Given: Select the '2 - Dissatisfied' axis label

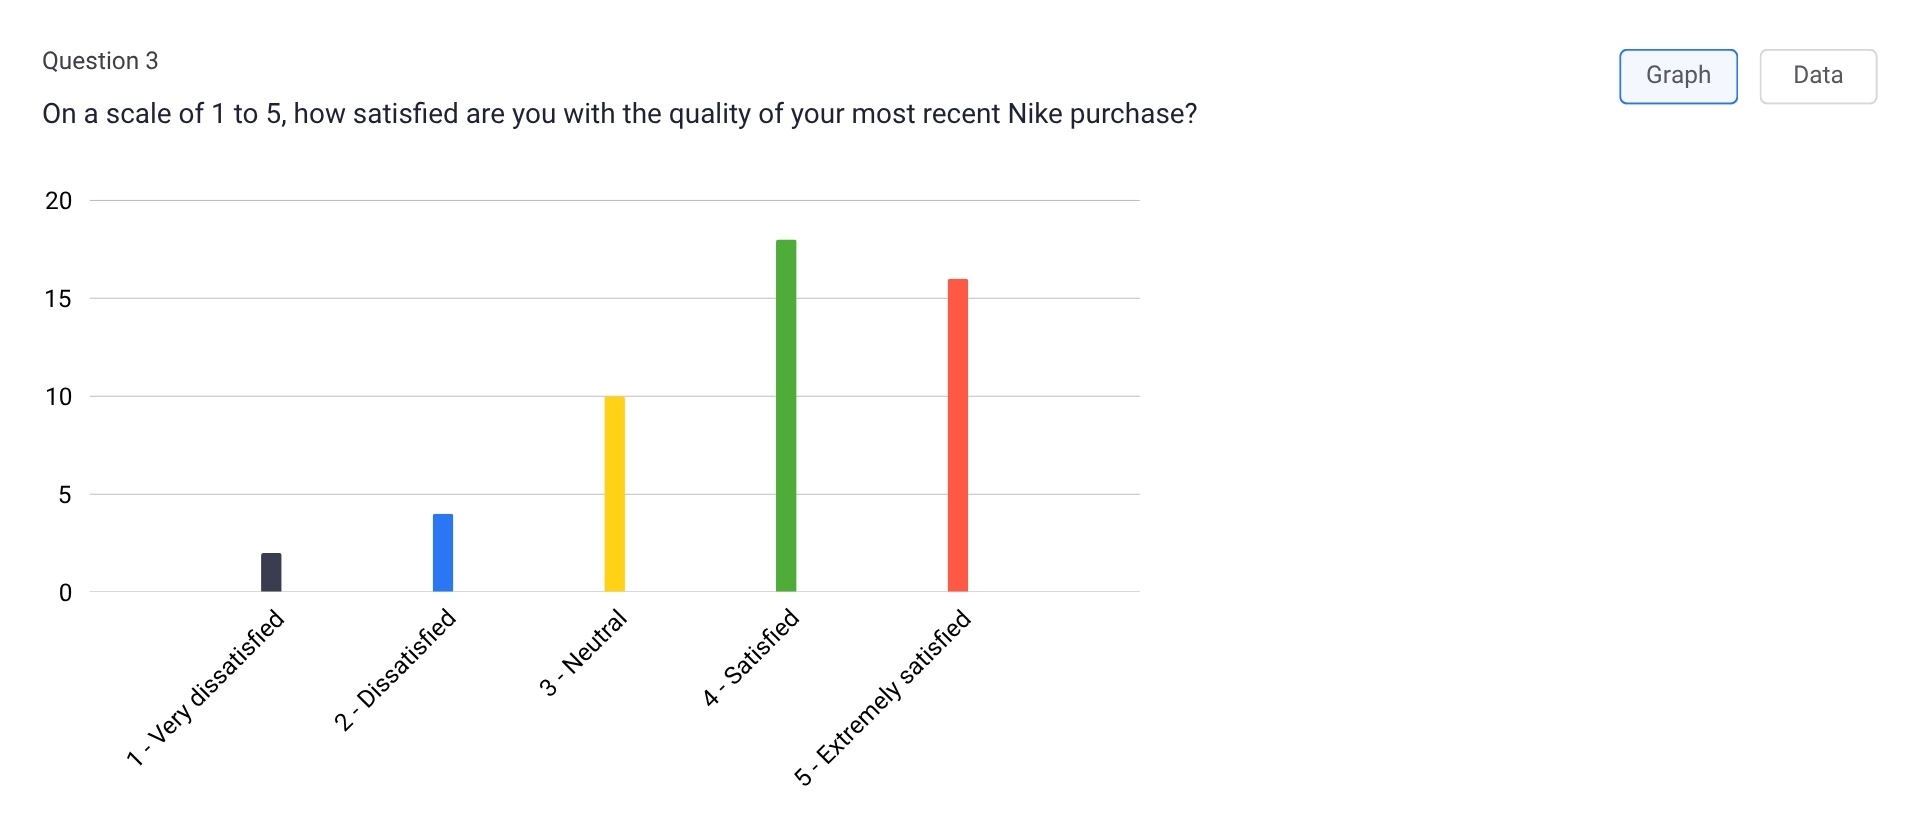Looking at the screenshot, I should click(x=396, y=665).
